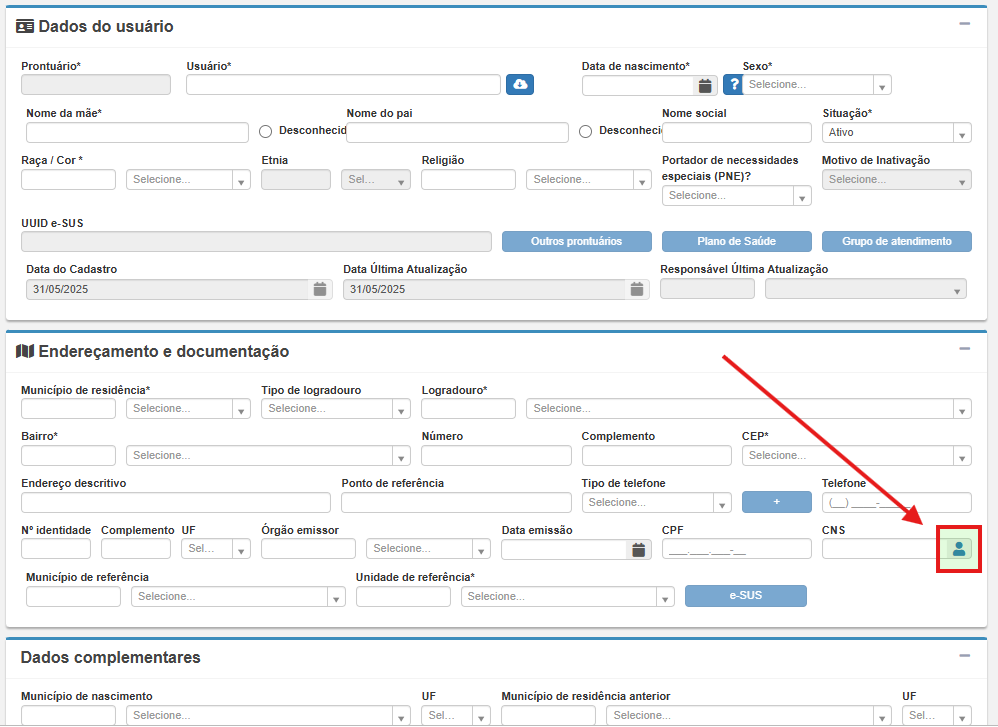Expand the Situação dropdown showing Ativo
Viewport: 998px width, 727px height.
click(x=896, y=132)
